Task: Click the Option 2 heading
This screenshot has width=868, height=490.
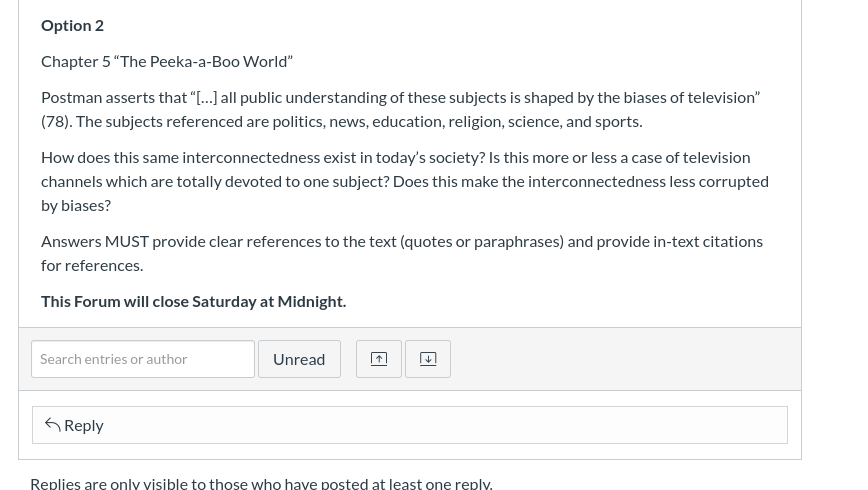Action: pos(73,25)
